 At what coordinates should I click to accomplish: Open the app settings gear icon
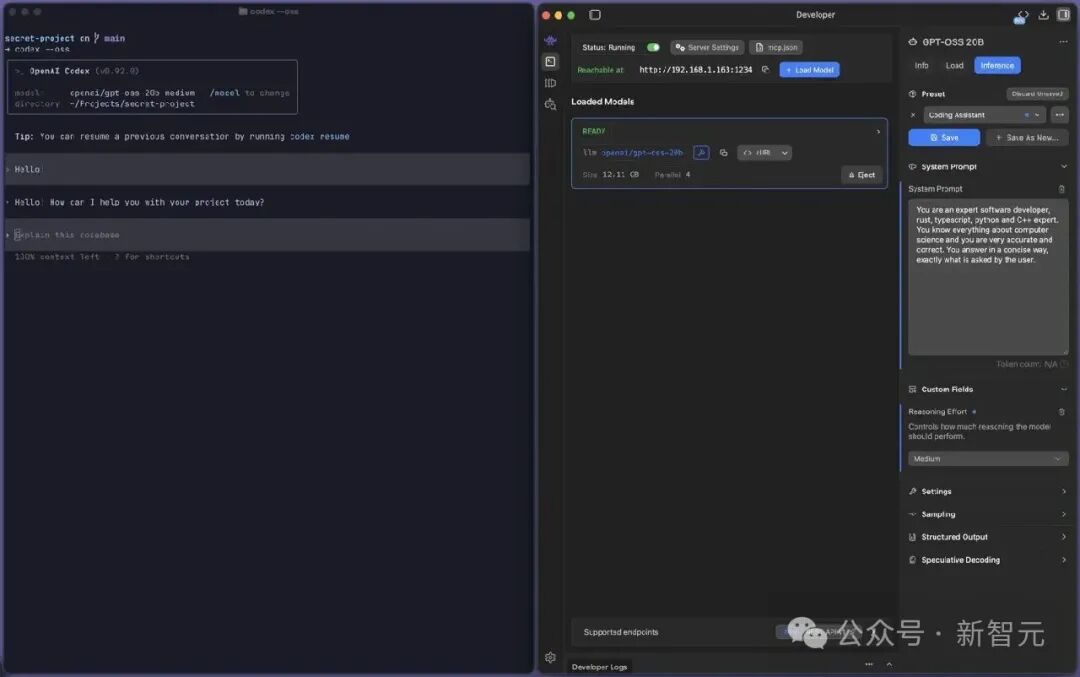coord(550,658)
